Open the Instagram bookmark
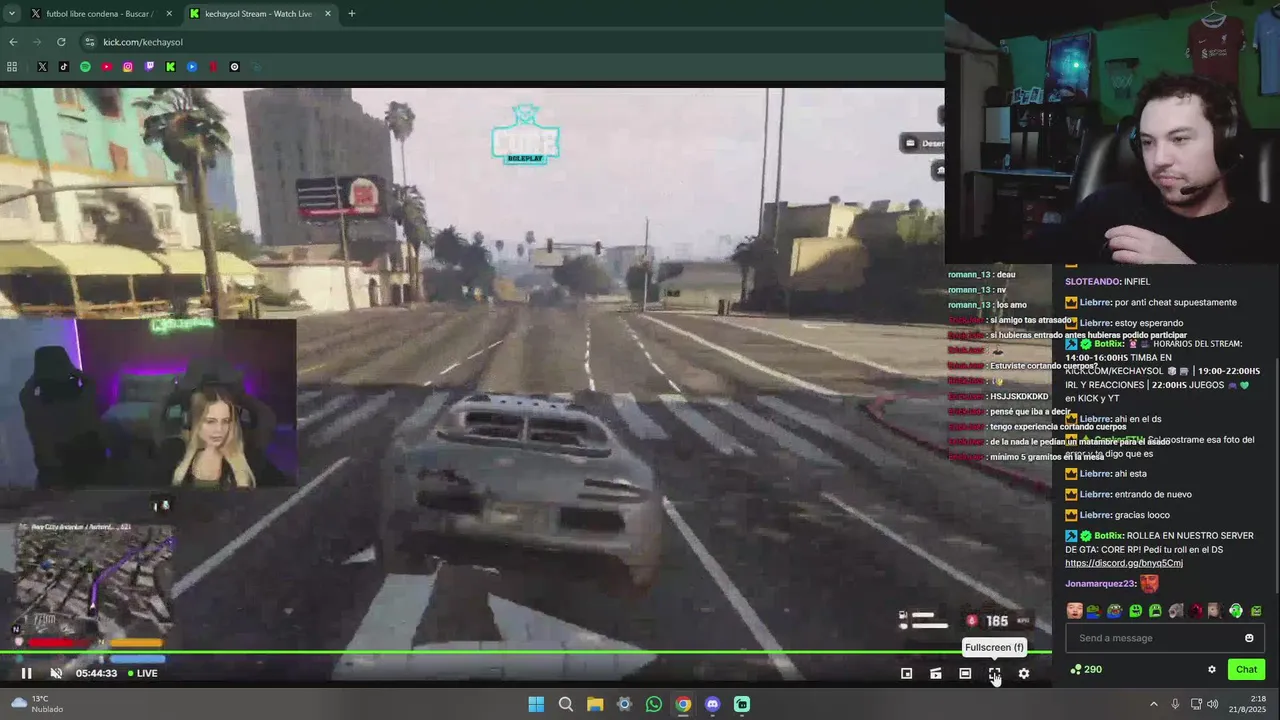This screenshot has width=1280, height=720. pos(128,67)
